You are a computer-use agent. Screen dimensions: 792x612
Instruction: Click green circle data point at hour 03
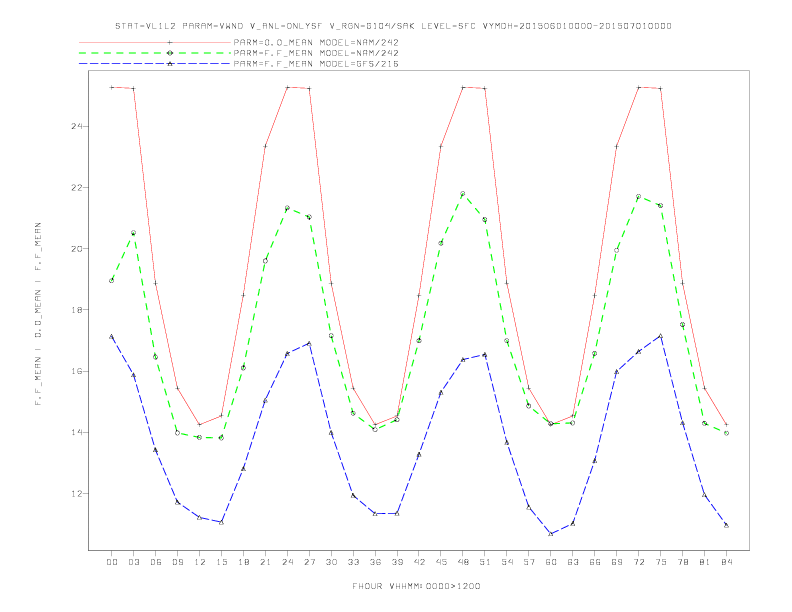[x=133, y=233]
